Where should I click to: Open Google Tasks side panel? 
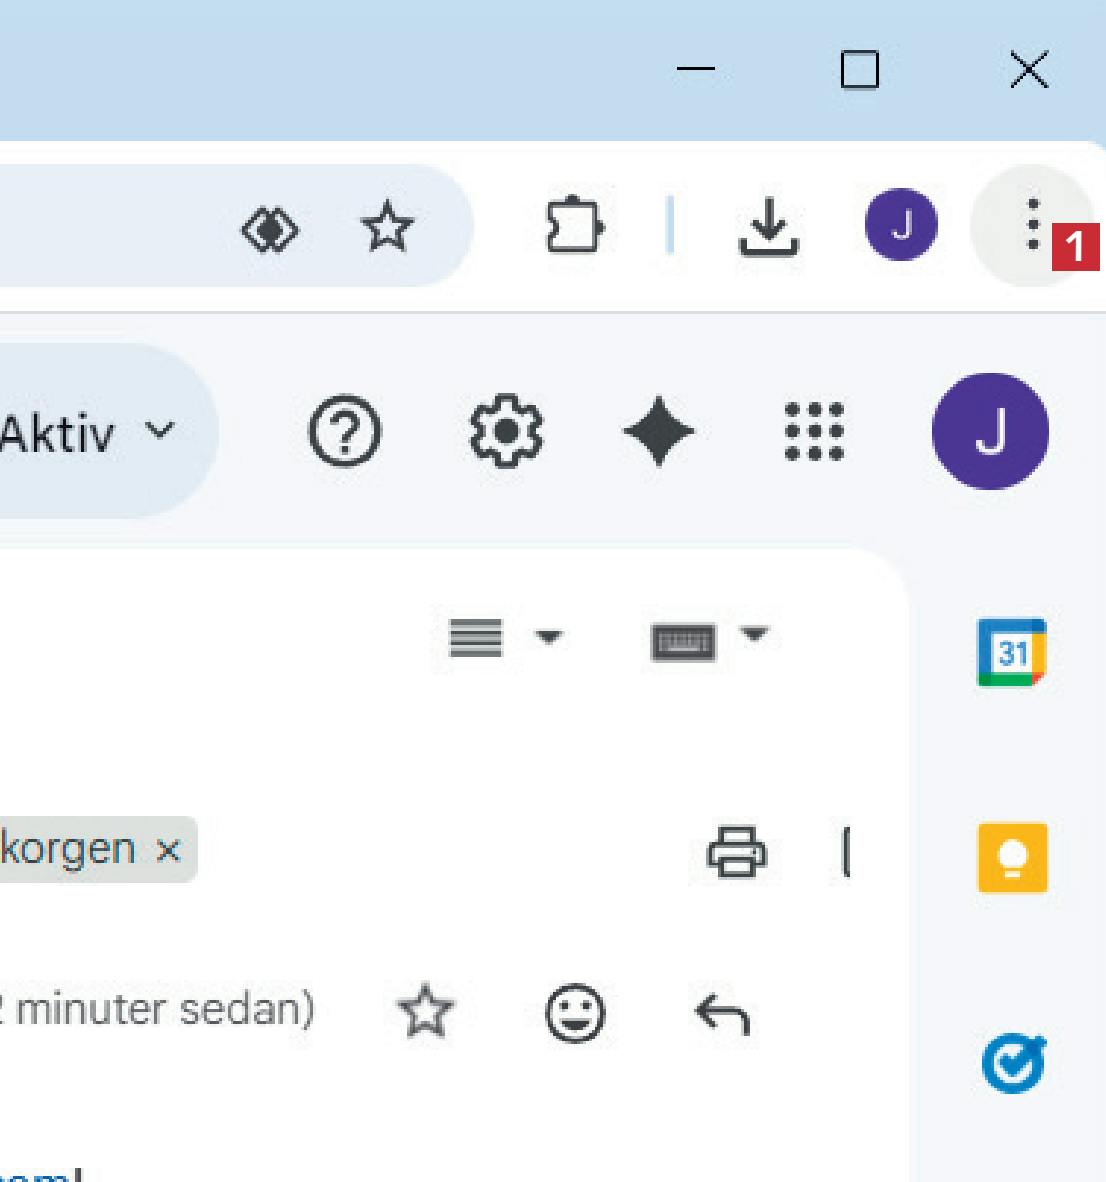[x=1012, y=1062]
